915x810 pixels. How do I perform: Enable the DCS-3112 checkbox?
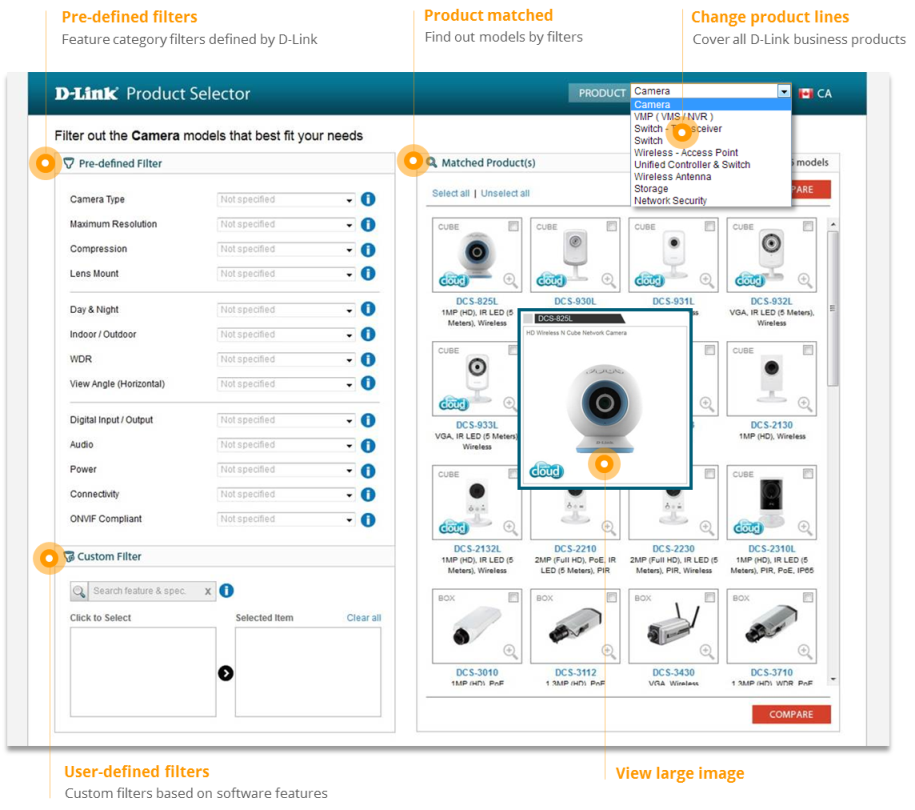coord(611,597)
